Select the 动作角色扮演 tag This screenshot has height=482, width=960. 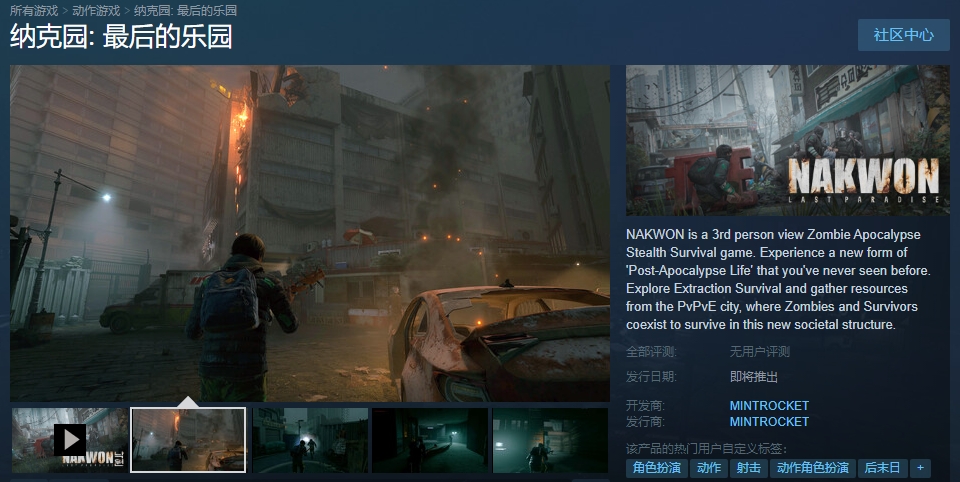pyautogui.click(x=812, y=468)
